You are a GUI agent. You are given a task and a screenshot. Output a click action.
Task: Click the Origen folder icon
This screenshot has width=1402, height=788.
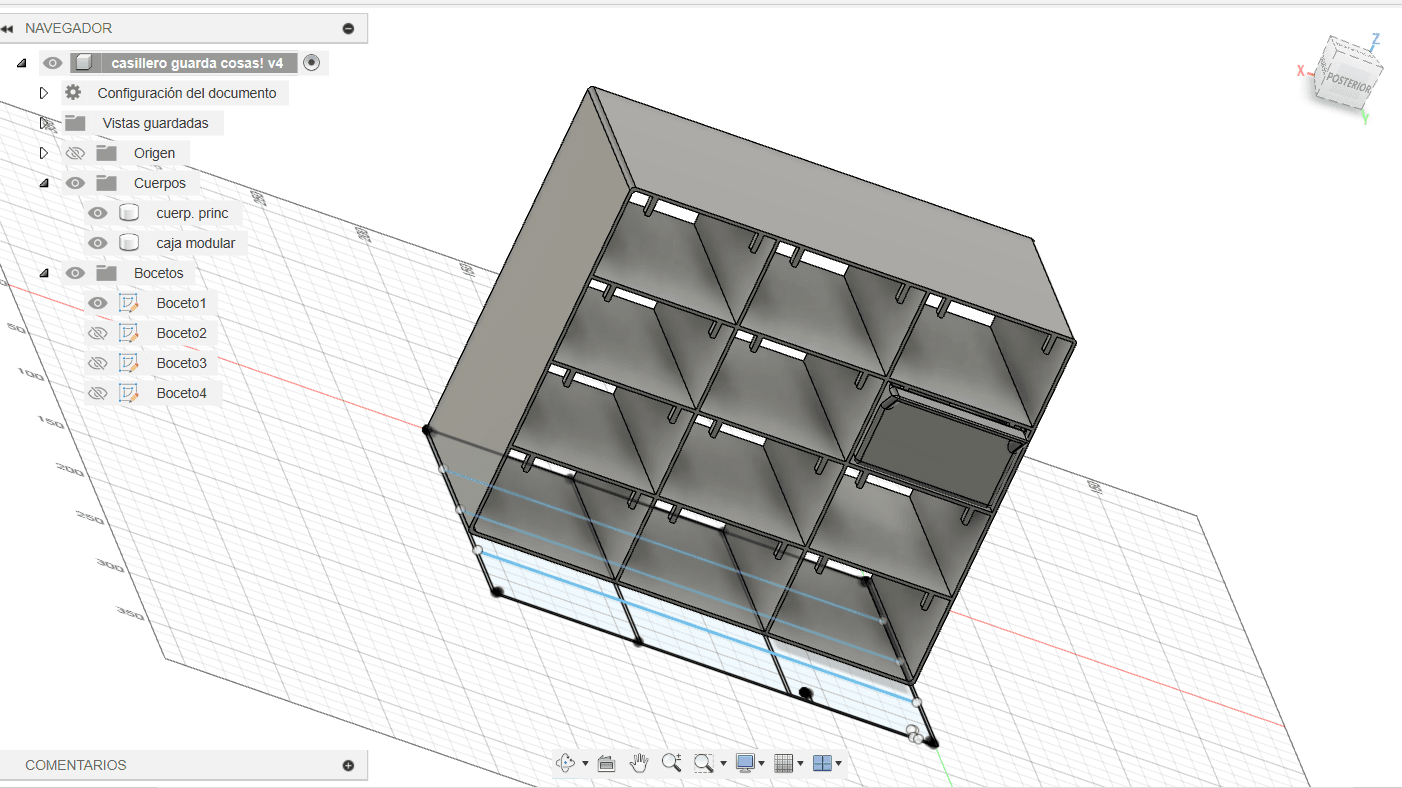point(106,153)
